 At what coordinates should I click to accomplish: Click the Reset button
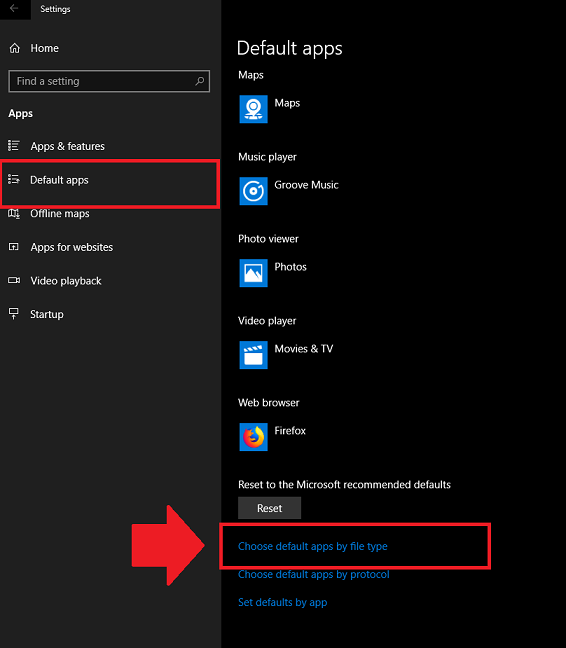coord(269,508)
